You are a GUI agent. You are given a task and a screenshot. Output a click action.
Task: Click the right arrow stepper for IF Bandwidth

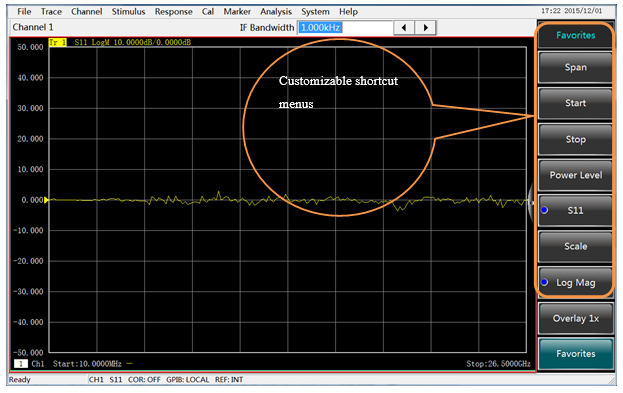426,28
